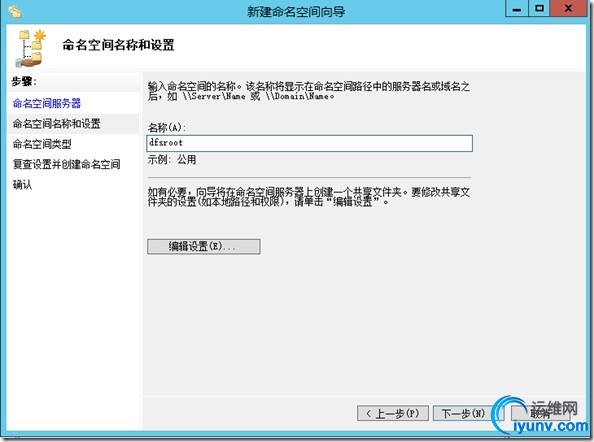Click the text mentioning \\Server\Name

click(x=308, y=91)
